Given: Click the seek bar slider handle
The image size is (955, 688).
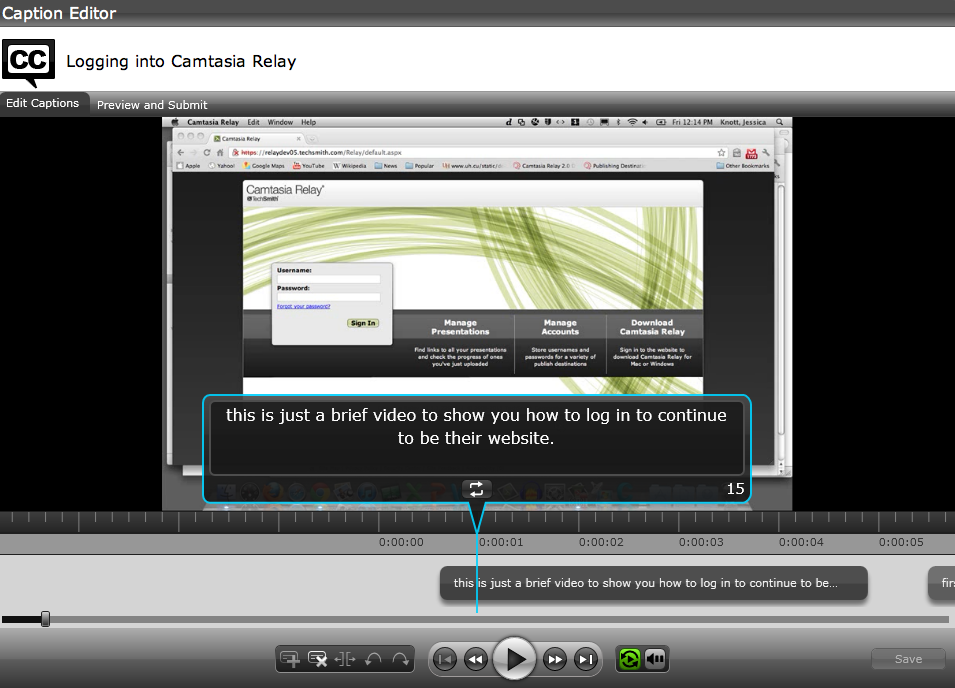Looking at the screenshot, I should click(x=45, y=619).
